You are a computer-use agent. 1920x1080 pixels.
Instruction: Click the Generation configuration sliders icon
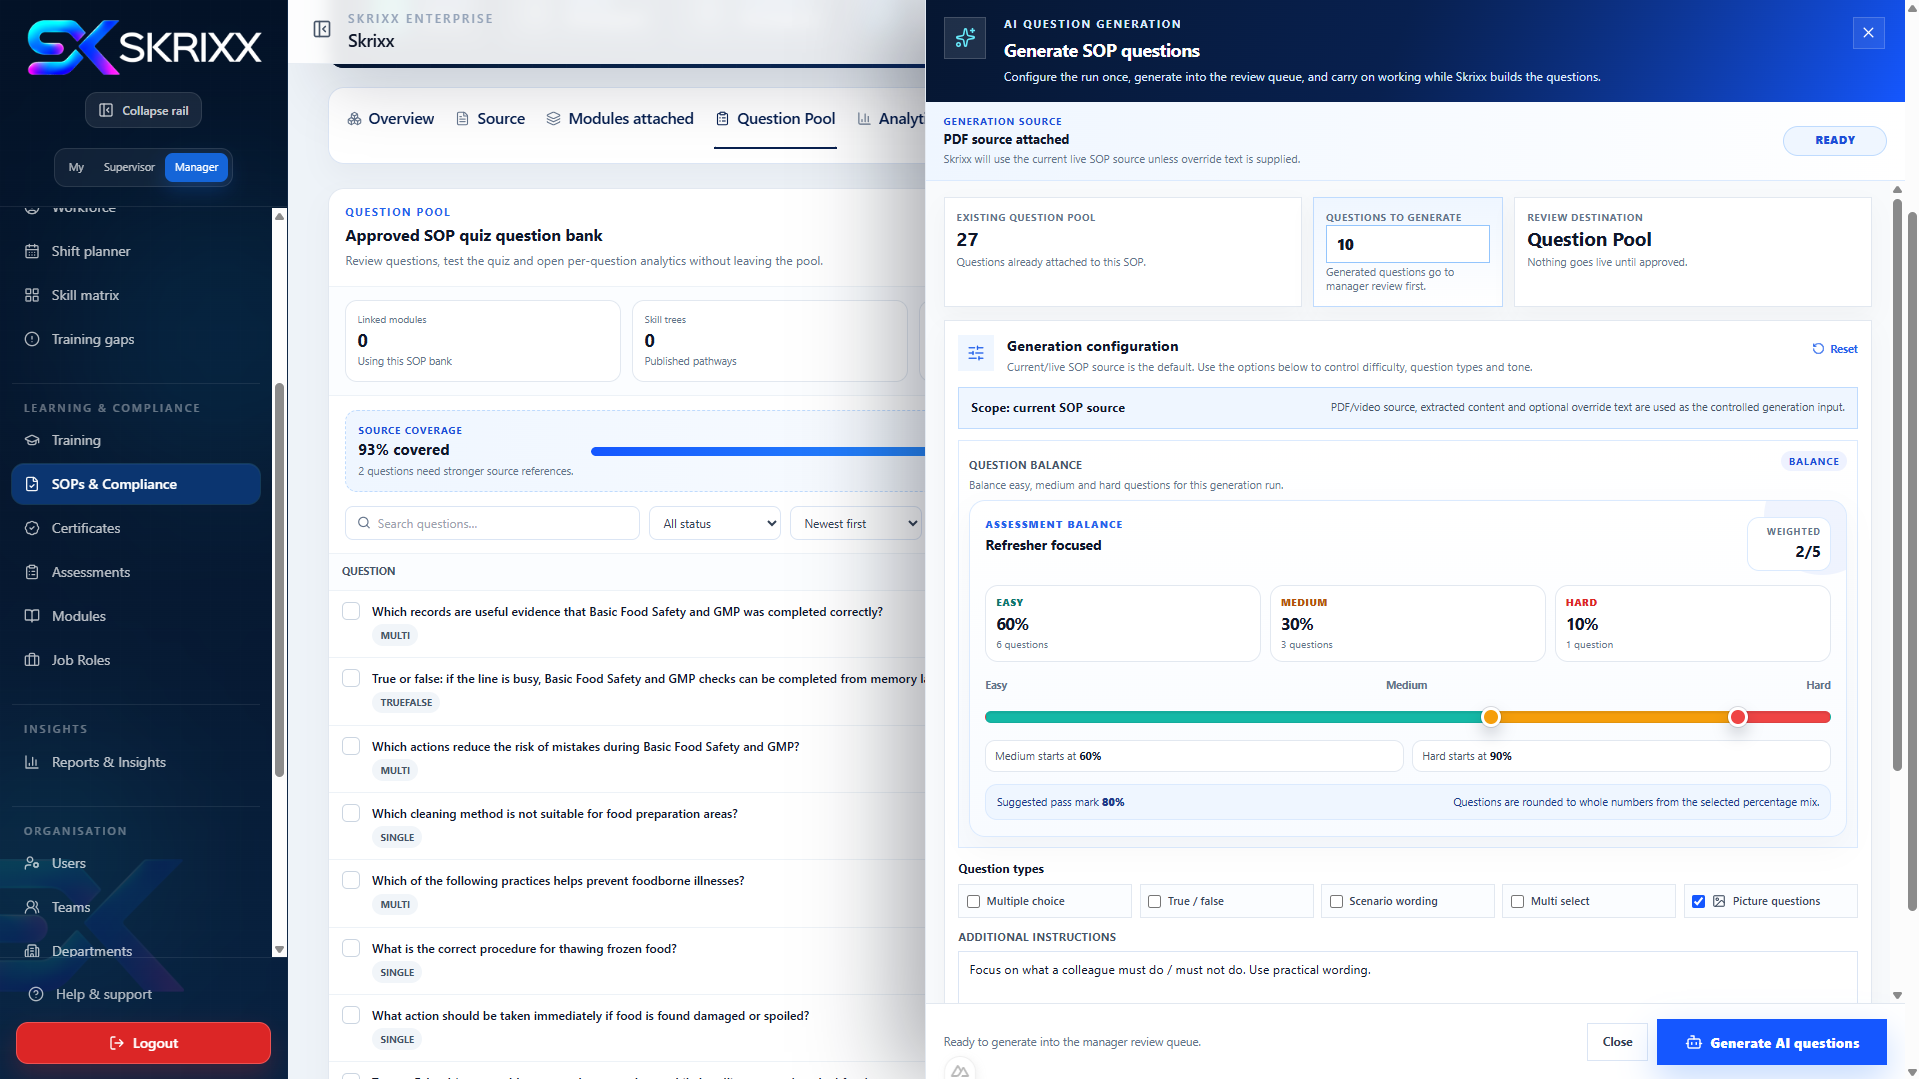point(976,353)
